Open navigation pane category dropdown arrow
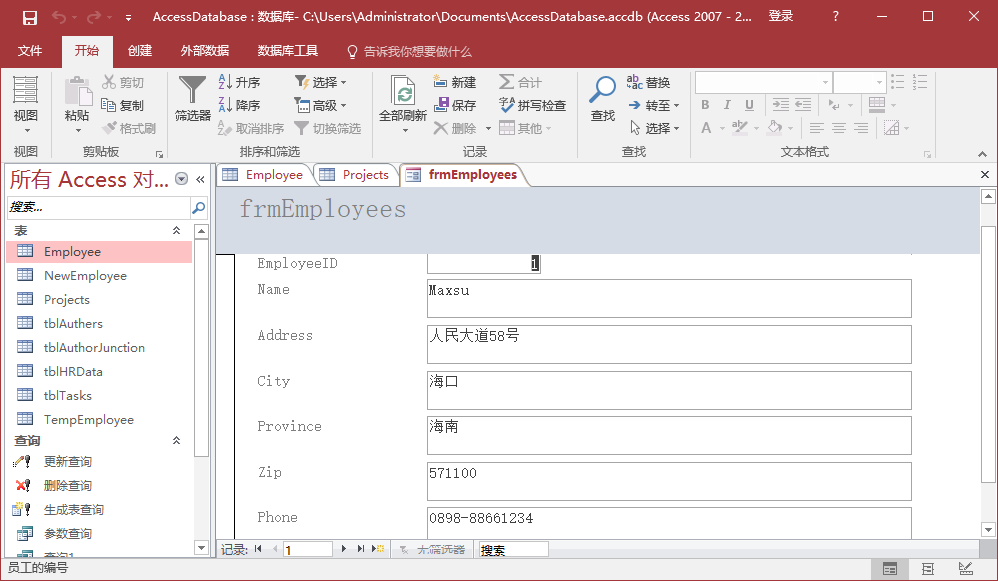The height and width of the screenshot is (581, 998). pyautogui.click(x=181, y=179)
